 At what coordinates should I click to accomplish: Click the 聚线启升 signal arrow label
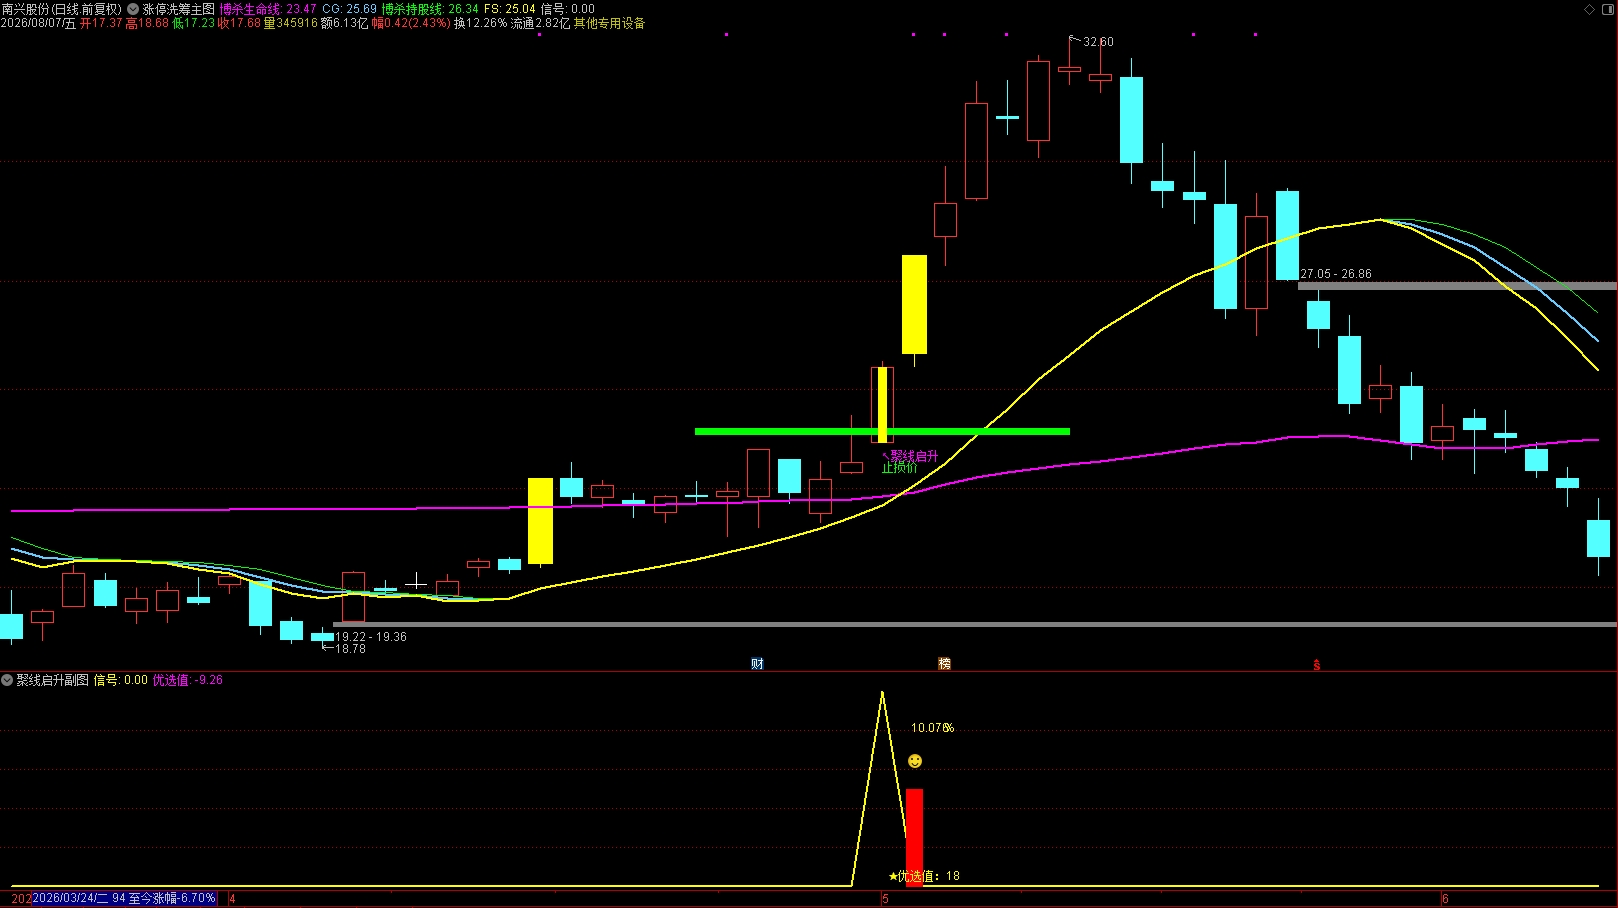[910, 456]
